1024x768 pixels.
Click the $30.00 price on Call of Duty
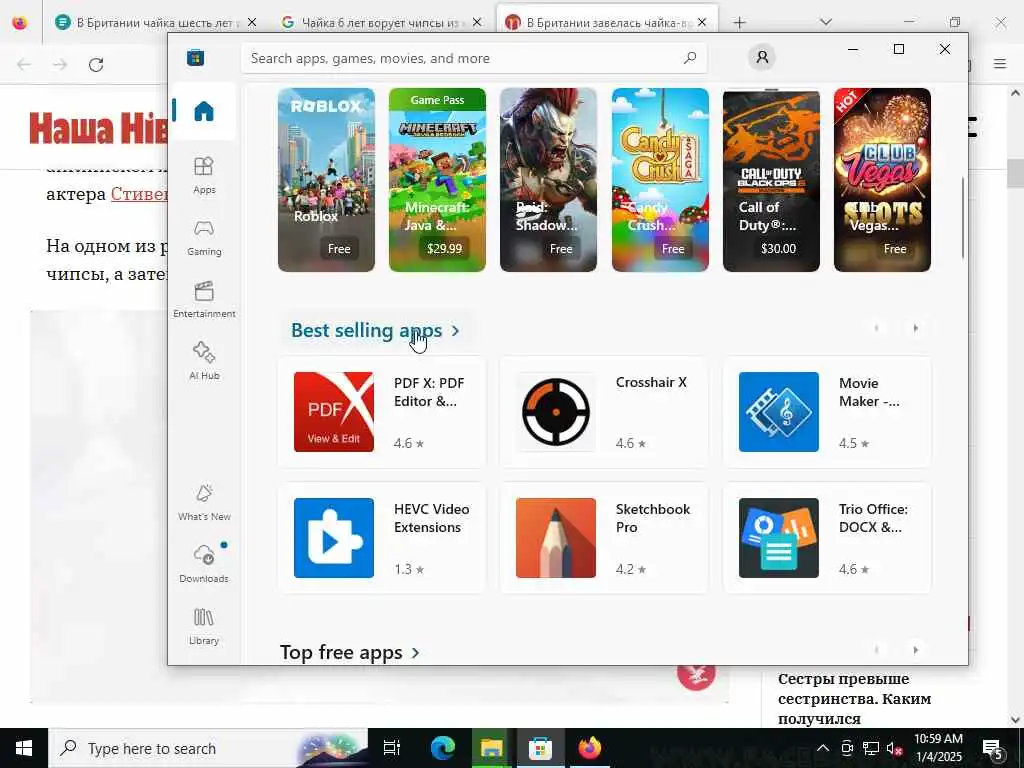pos(778,249)
